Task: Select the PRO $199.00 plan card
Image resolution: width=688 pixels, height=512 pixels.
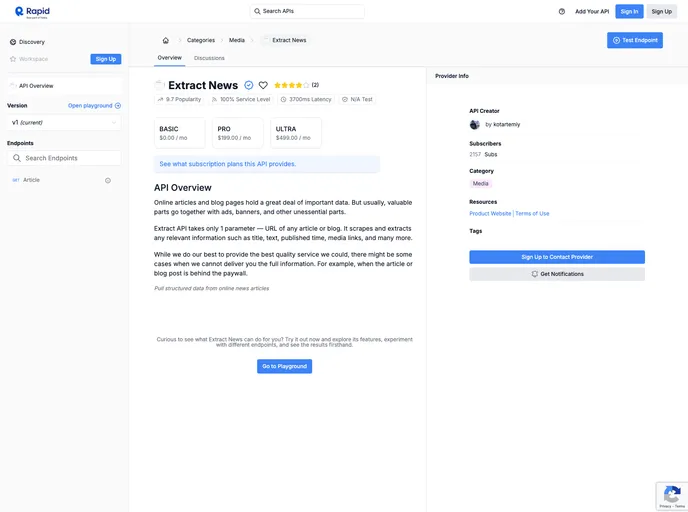Action: (x=238, y=133)
